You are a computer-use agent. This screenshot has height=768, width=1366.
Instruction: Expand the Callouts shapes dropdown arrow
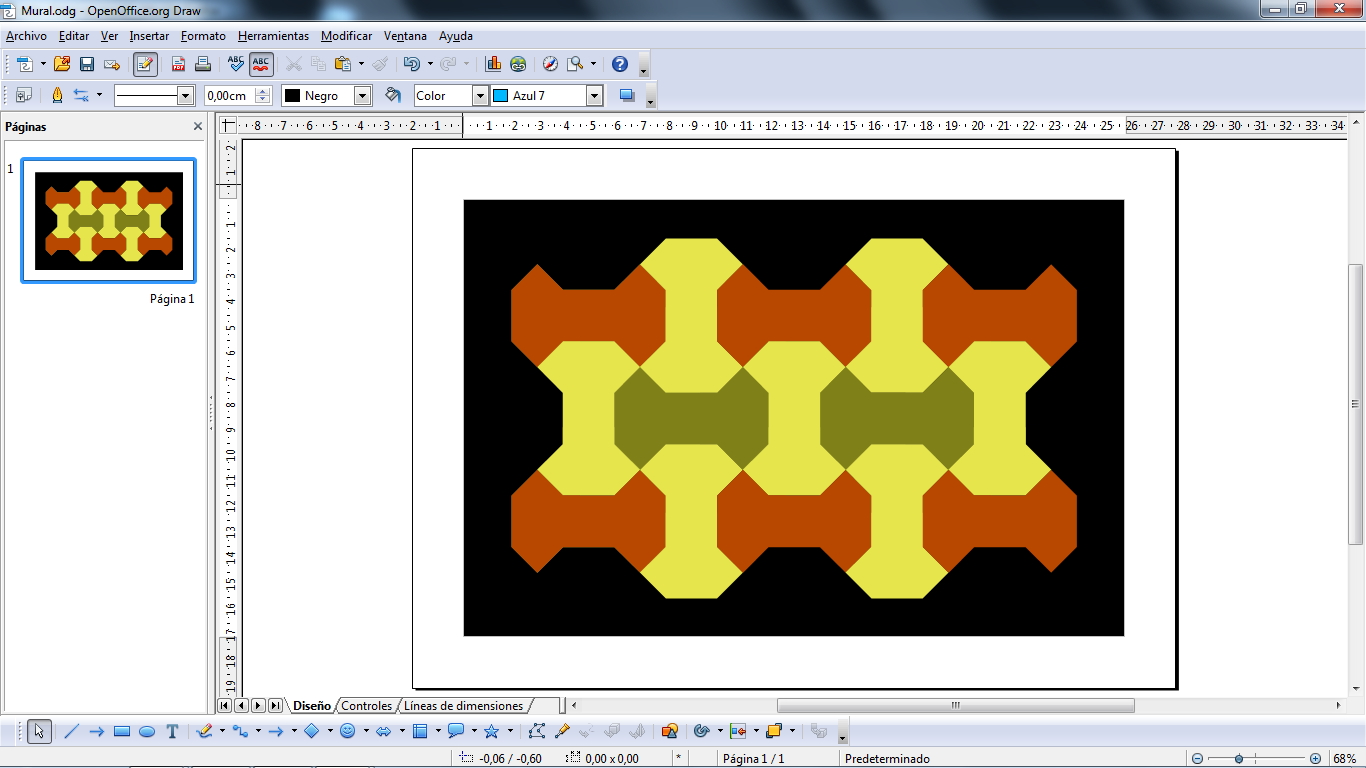coord(474,731)
